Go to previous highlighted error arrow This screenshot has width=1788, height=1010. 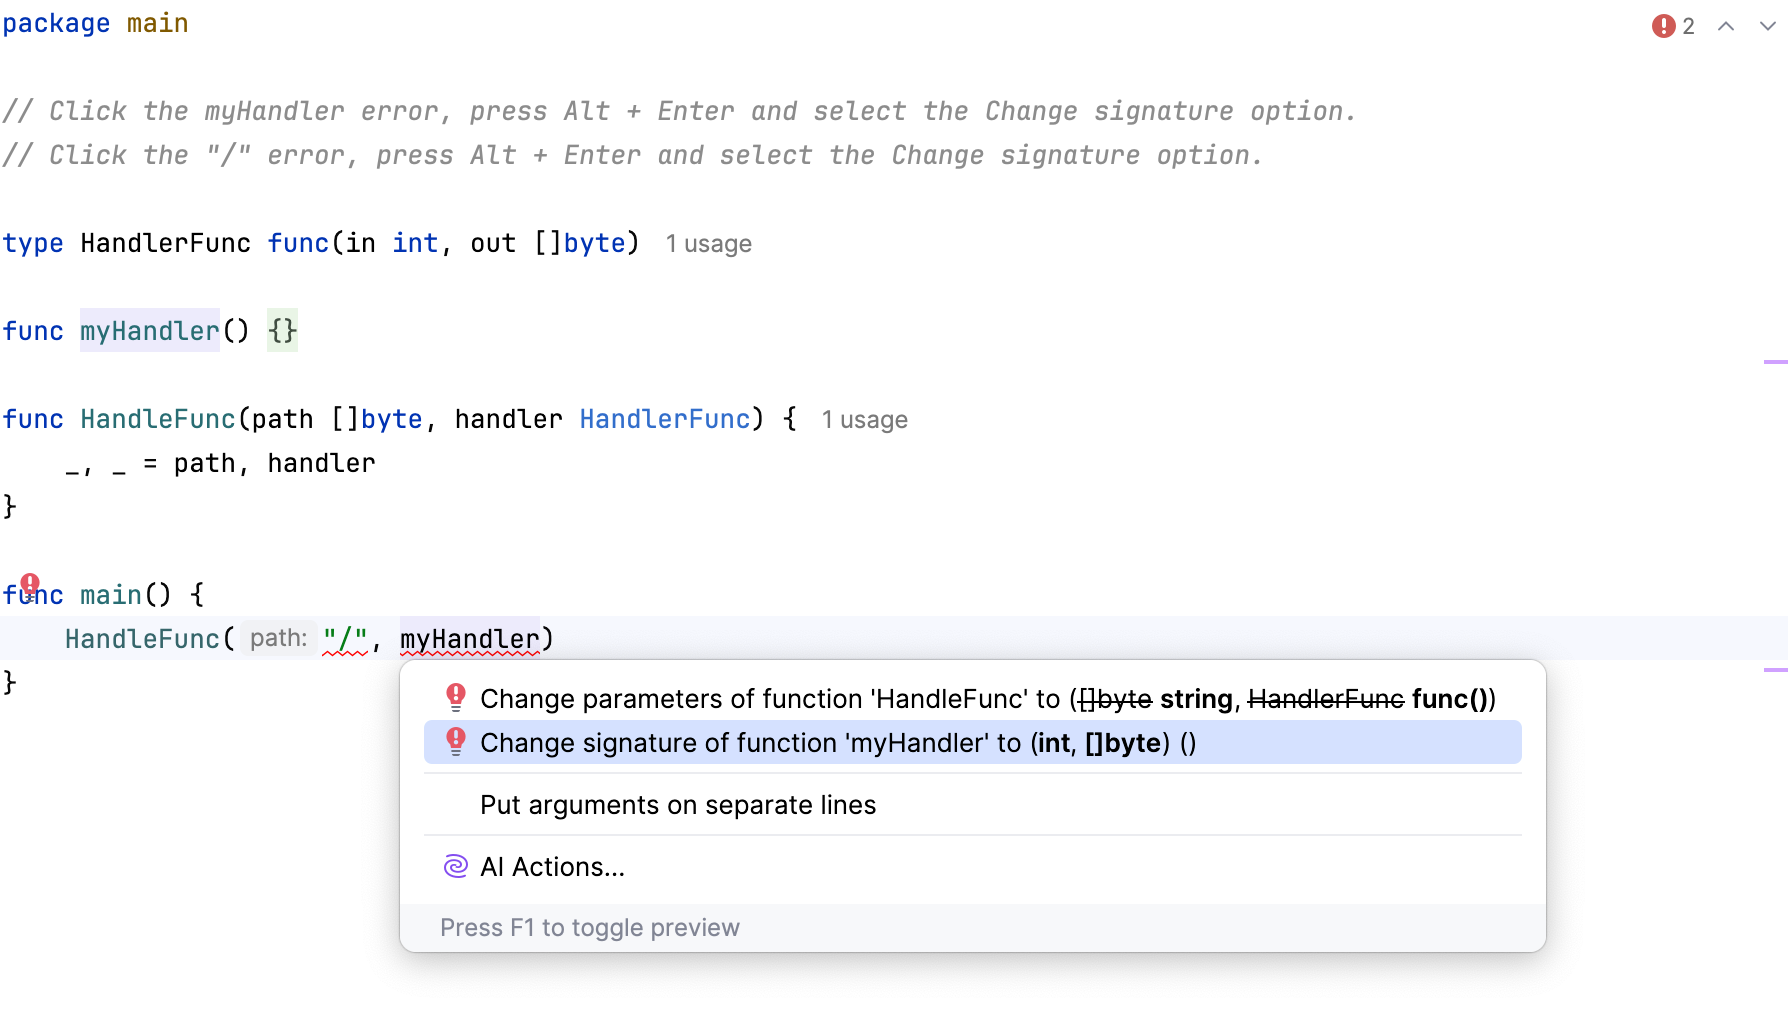coord(1726,26)
